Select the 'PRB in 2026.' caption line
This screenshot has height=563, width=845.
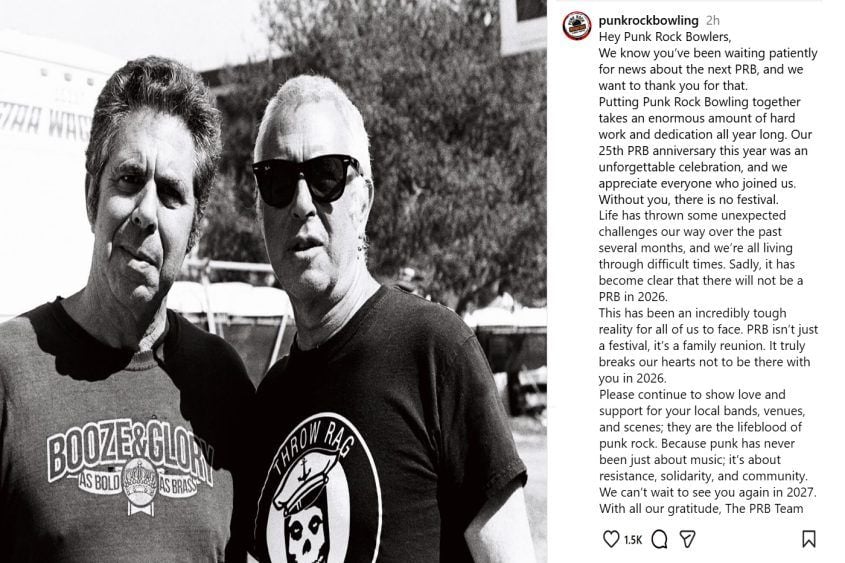click(x=633, y=297)
